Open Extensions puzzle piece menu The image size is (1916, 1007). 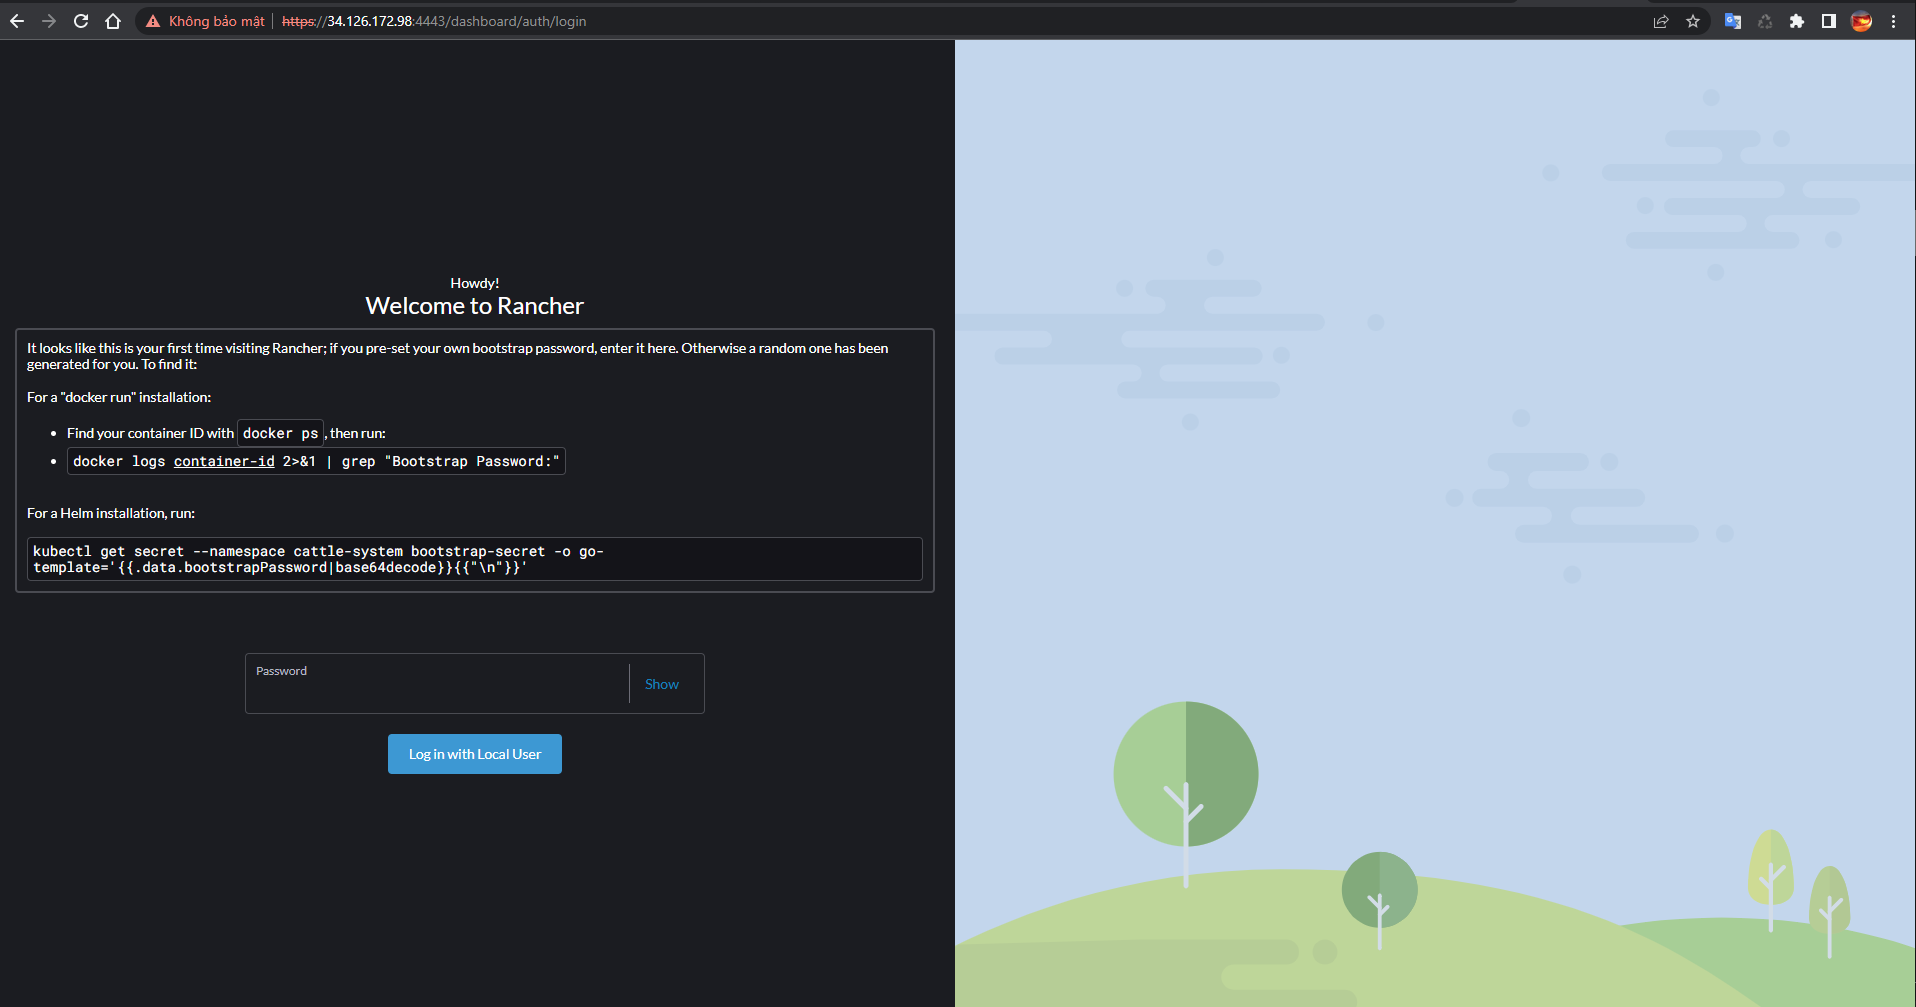pos(1797,21)
